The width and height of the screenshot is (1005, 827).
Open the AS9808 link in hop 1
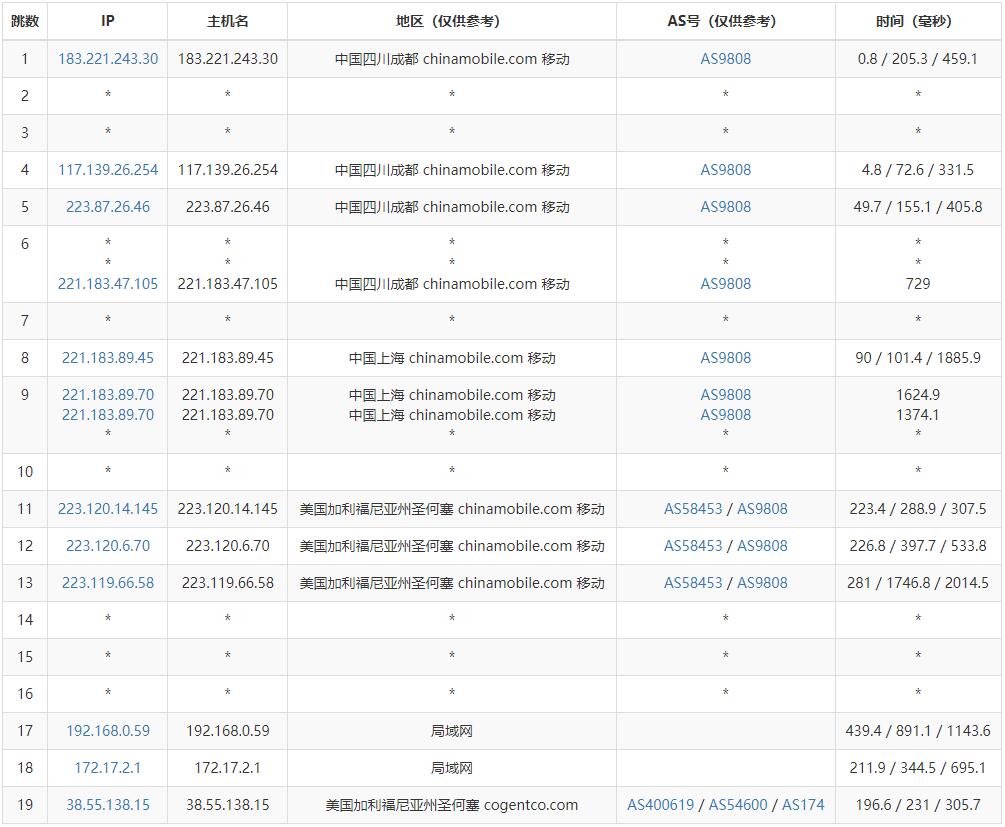click(x=726, y=59)
